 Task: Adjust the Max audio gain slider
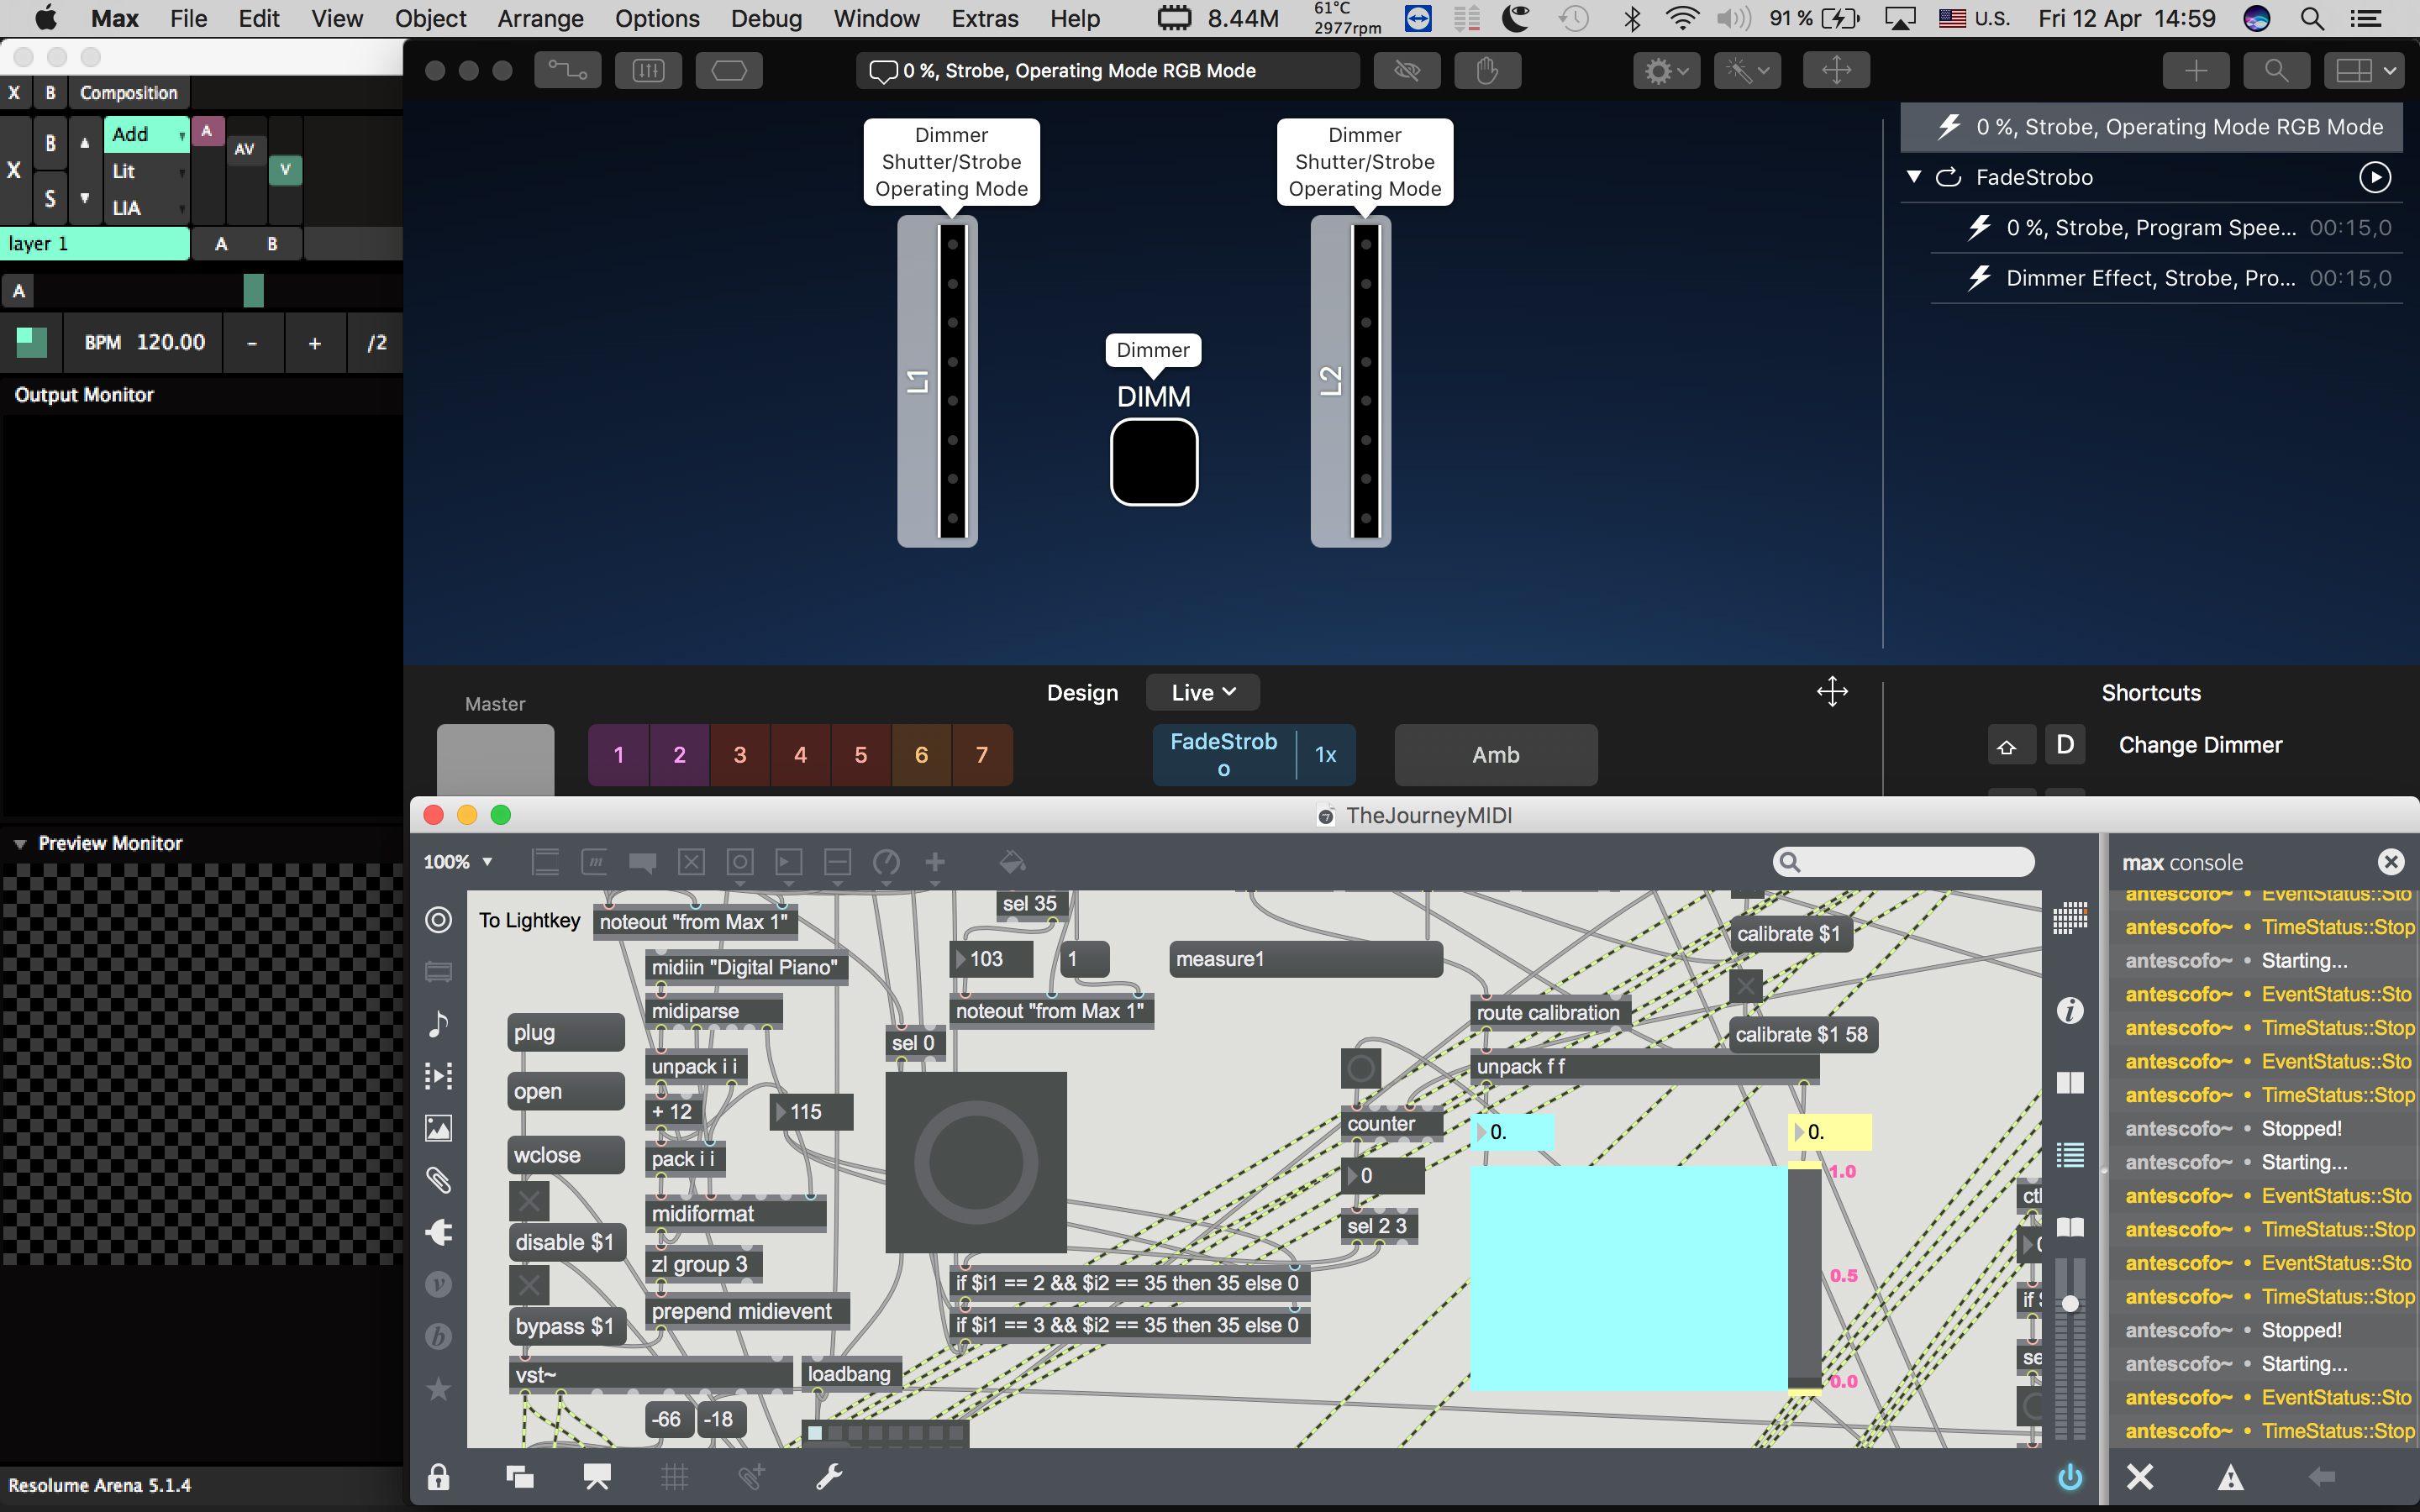pyautogui.click(x=2070, y=1303)
